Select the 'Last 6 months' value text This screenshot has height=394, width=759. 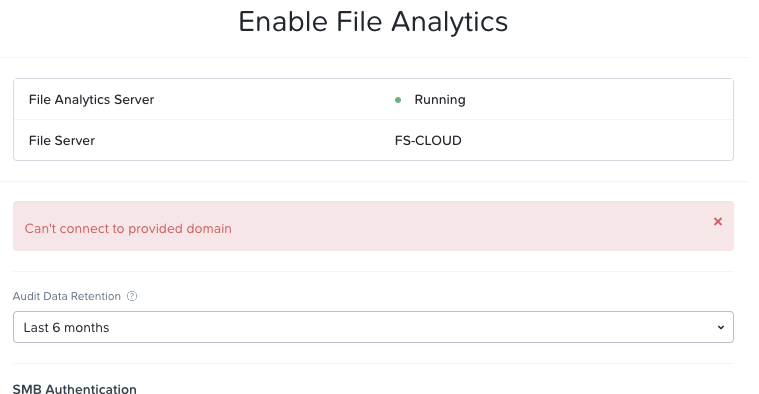66,328
